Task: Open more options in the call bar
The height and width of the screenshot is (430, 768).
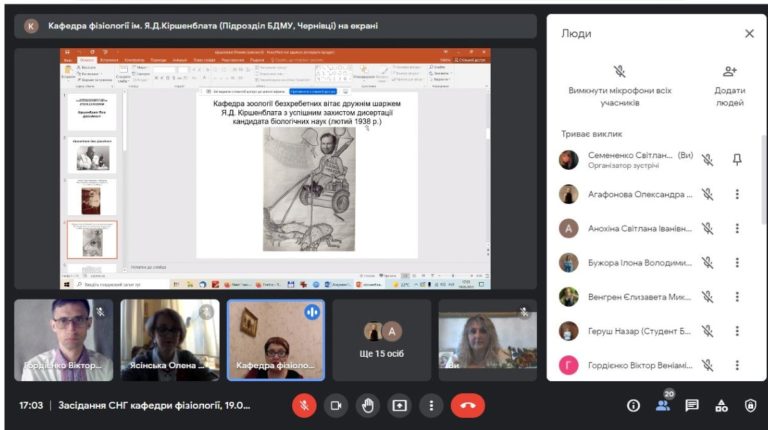Action: click(x=431, y=405)
